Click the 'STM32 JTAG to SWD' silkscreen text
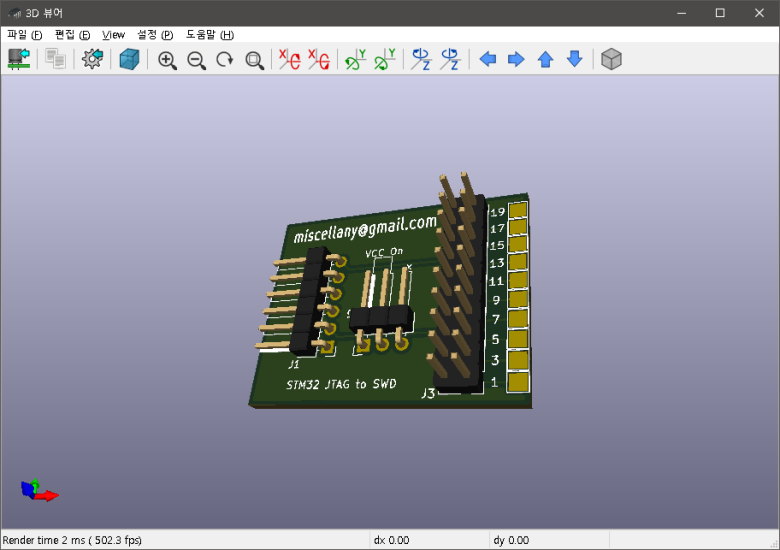The image size is (780, 550). coord(341,384)
